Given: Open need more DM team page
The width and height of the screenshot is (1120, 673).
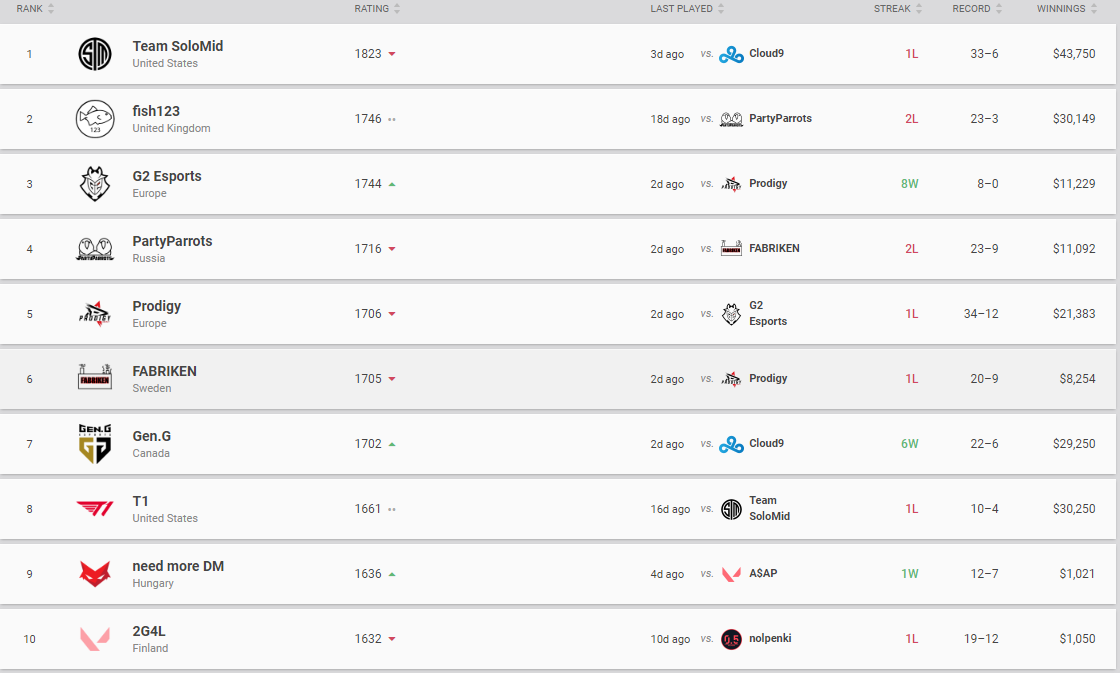Looking at the screenshot, I should click(178, 567).
